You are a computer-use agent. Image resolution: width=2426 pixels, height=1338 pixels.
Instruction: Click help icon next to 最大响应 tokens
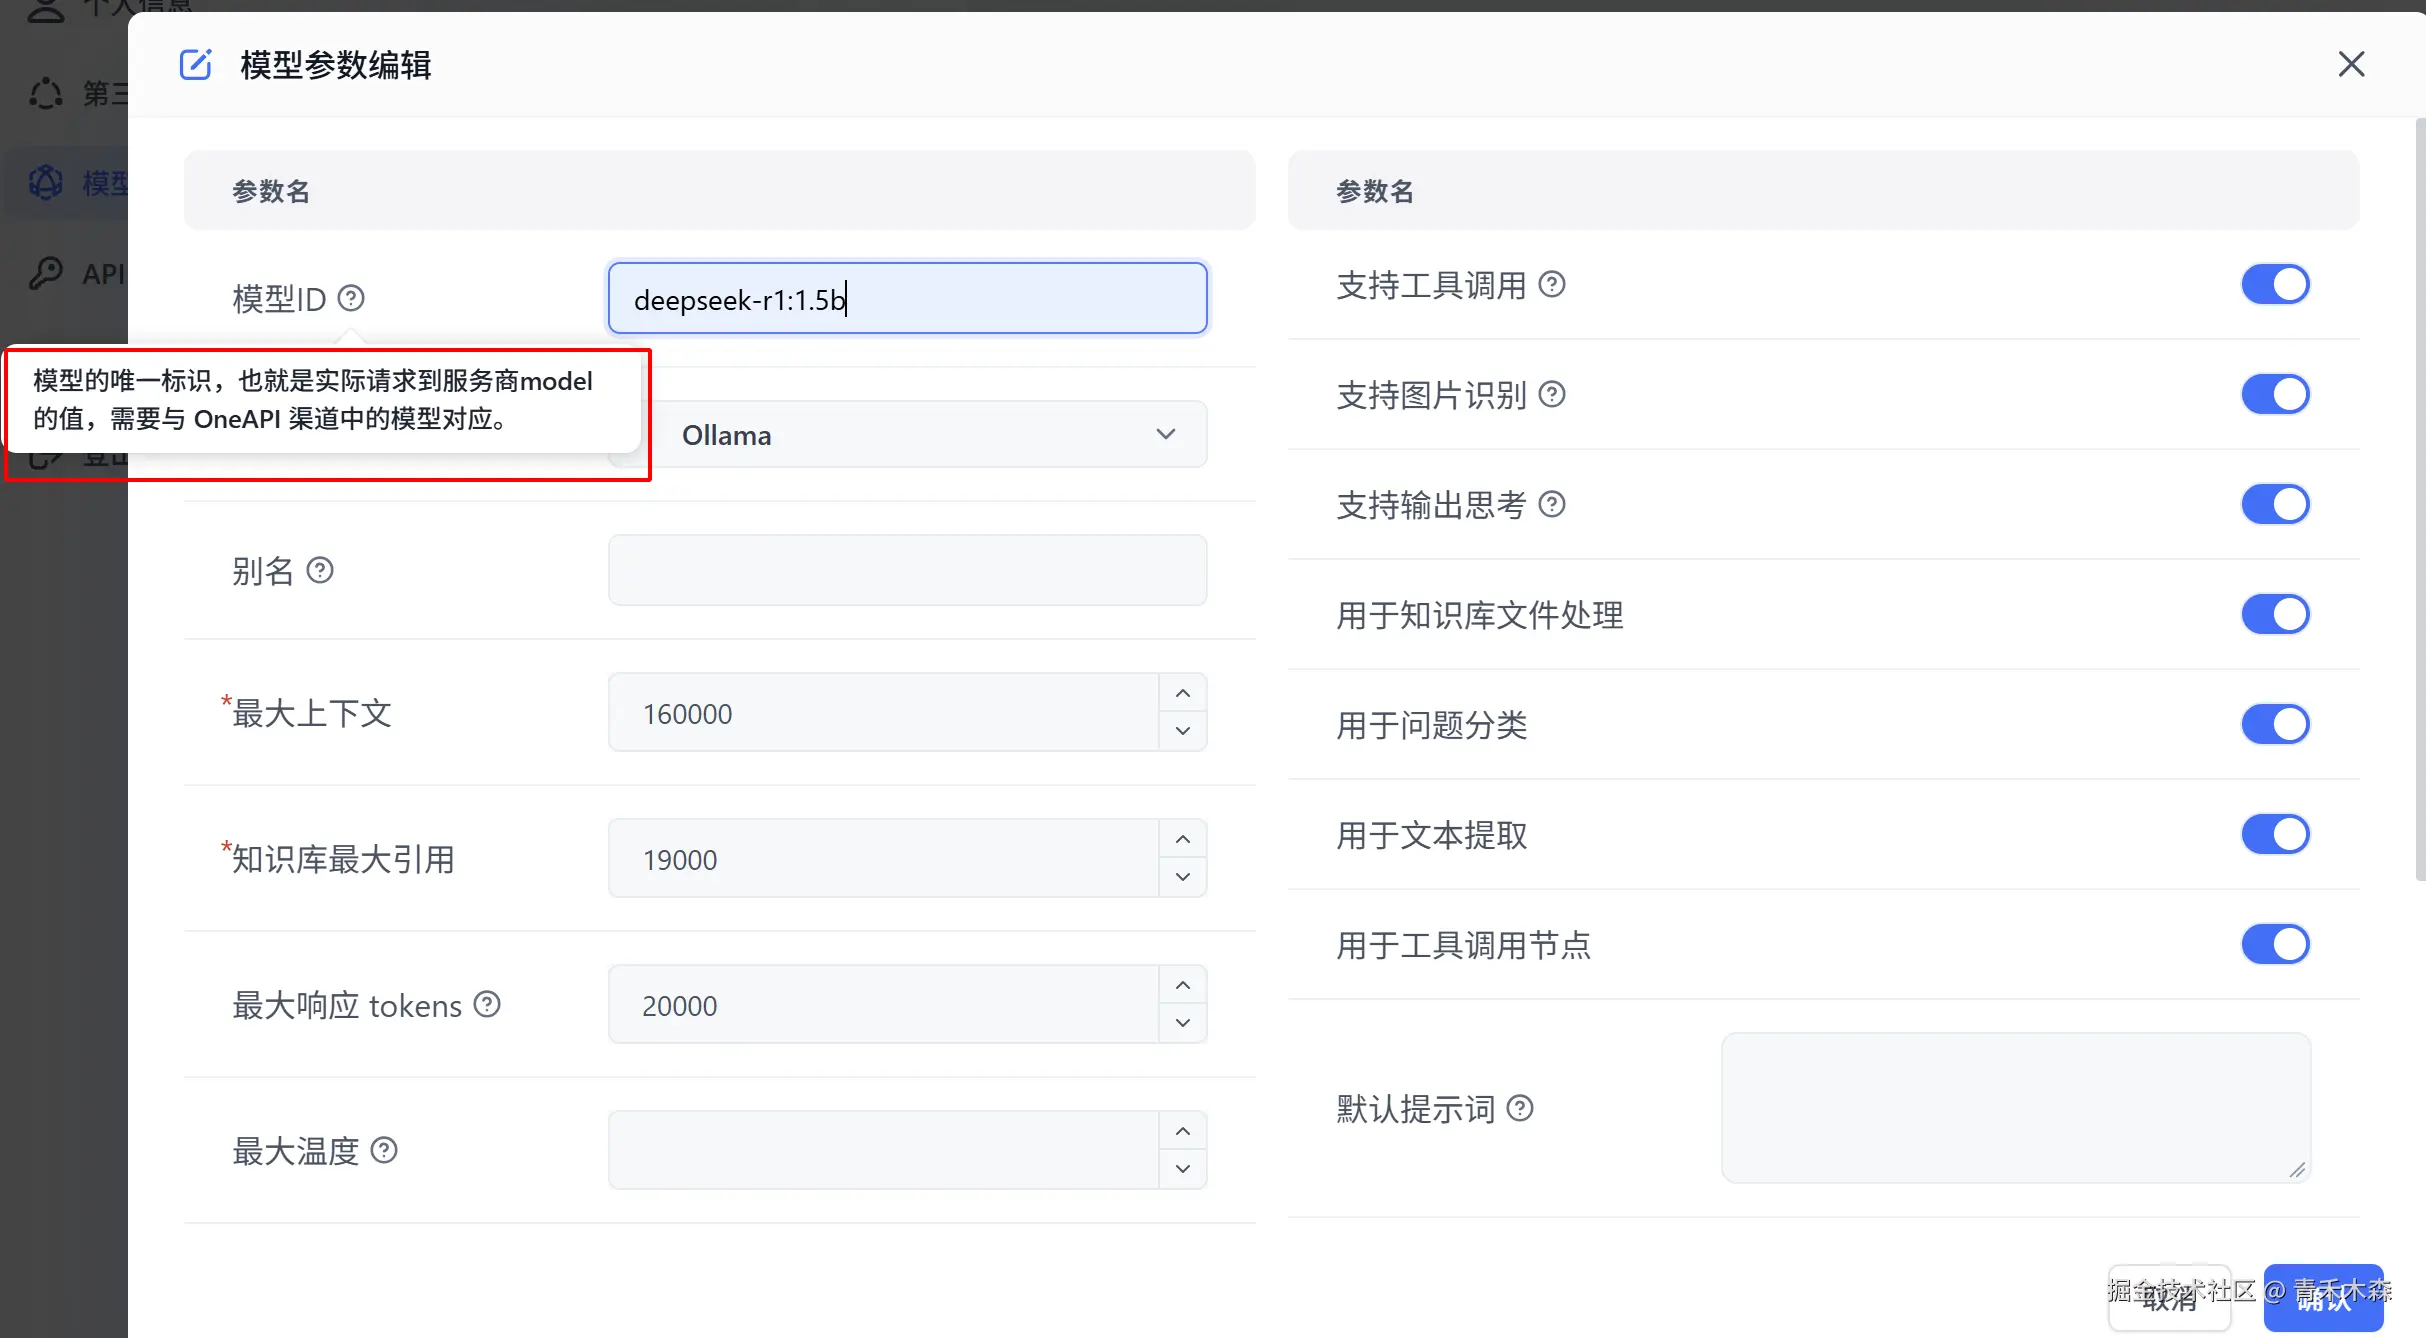click(x=487, y=1004)
